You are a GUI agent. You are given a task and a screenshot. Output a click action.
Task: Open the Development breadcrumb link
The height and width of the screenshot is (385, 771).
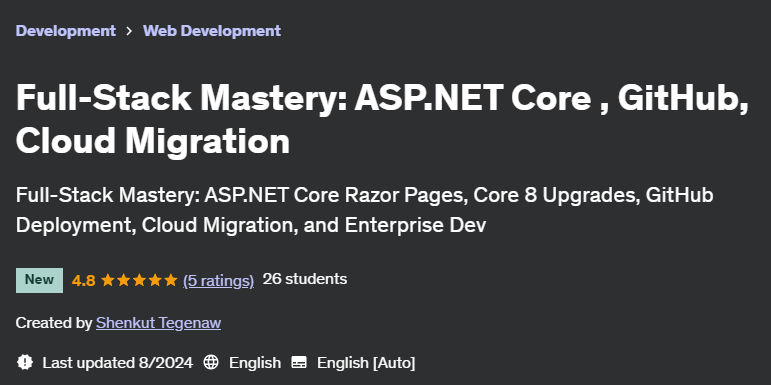tap(65, 31)
